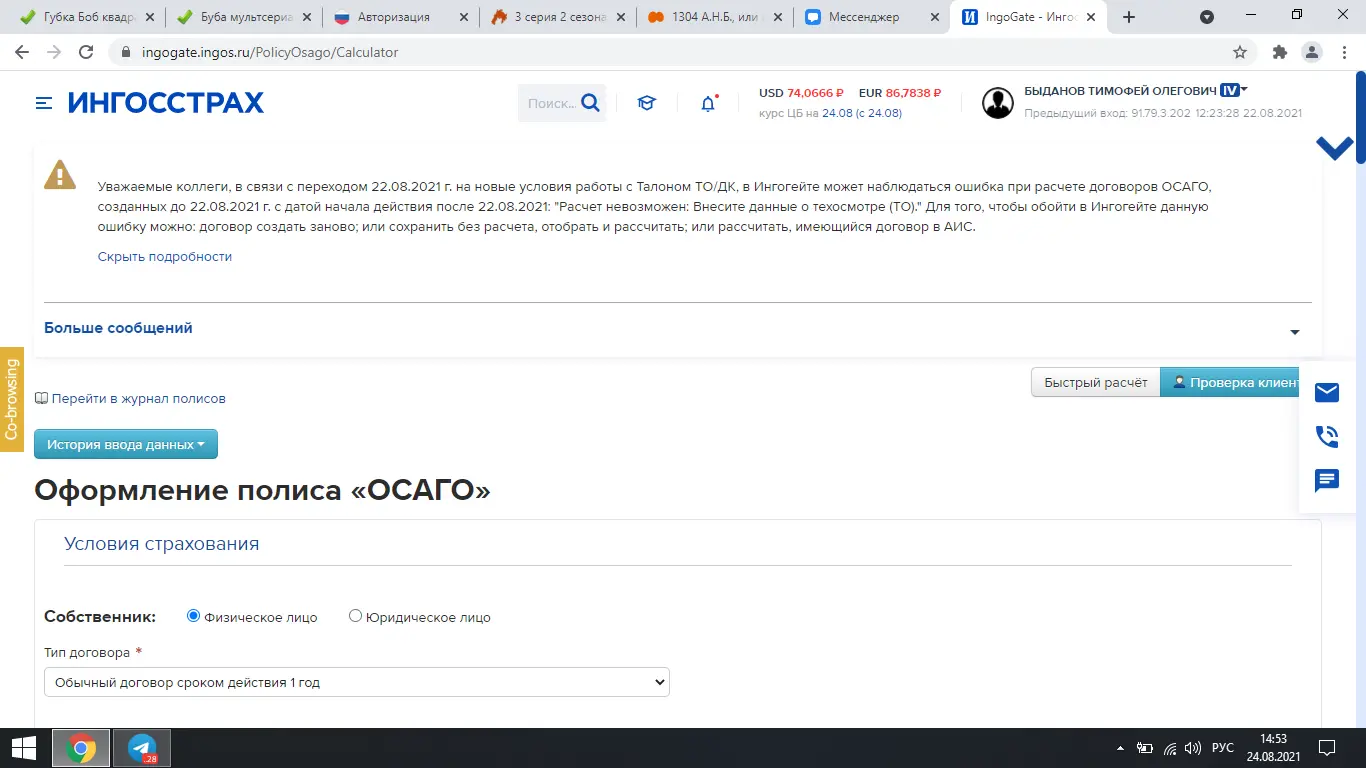The width and height of the screenshot is (1366, 768).
Task: Switch the РУС keyboard language
Action: [x=1222, y=748]
